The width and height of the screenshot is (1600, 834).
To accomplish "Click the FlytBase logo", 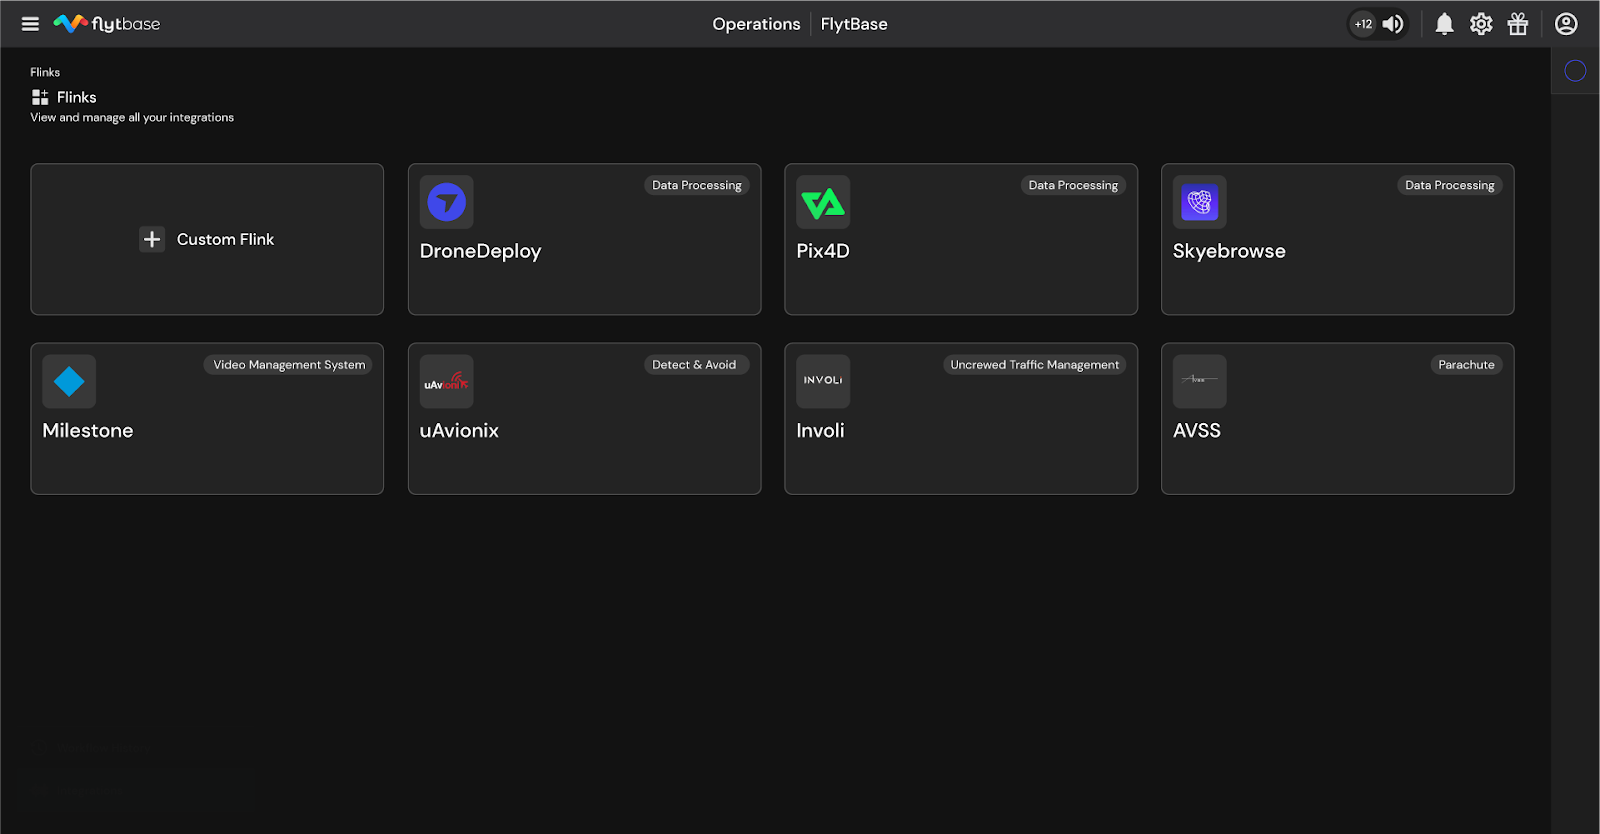I will [x=107, y=24].
